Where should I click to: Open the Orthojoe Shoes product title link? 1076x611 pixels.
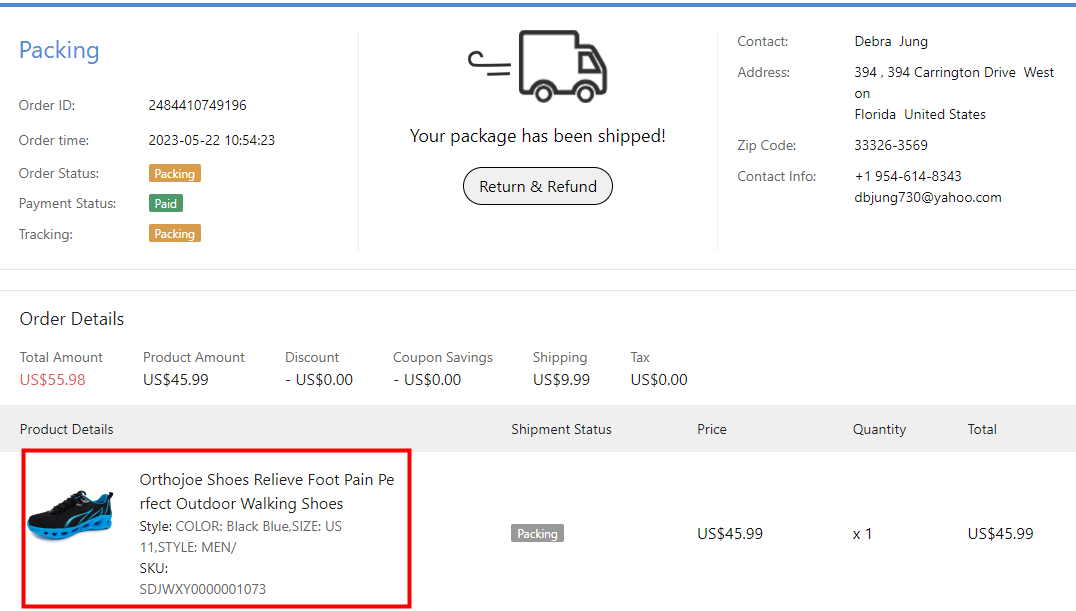[x=266, y=491]
